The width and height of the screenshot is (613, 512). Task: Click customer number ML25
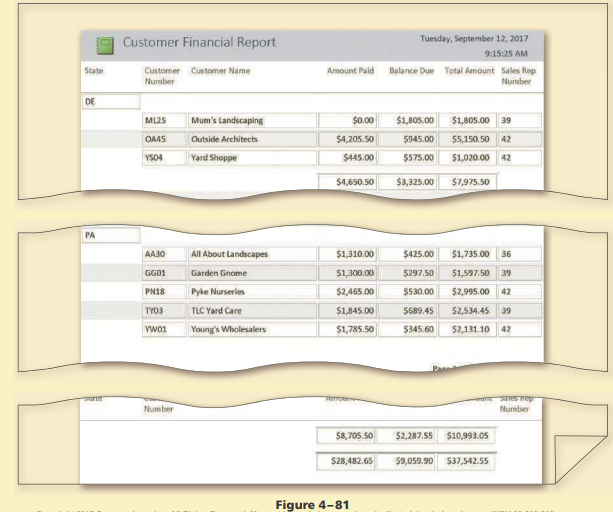164,120
